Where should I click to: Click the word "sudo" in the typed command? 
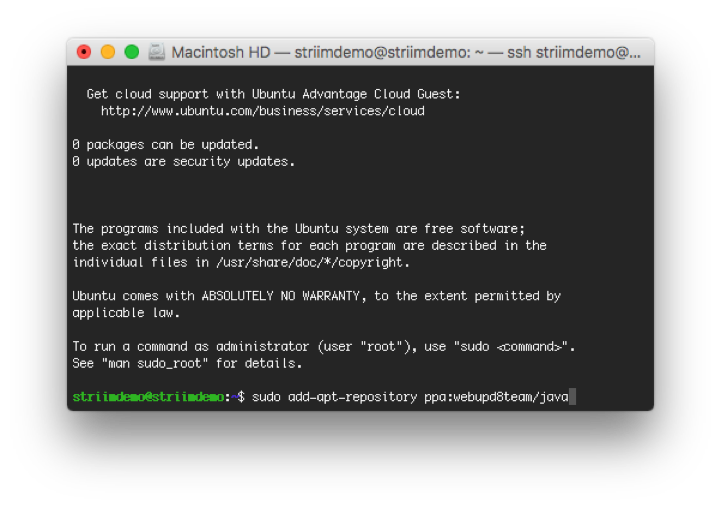tap(266, 397)
